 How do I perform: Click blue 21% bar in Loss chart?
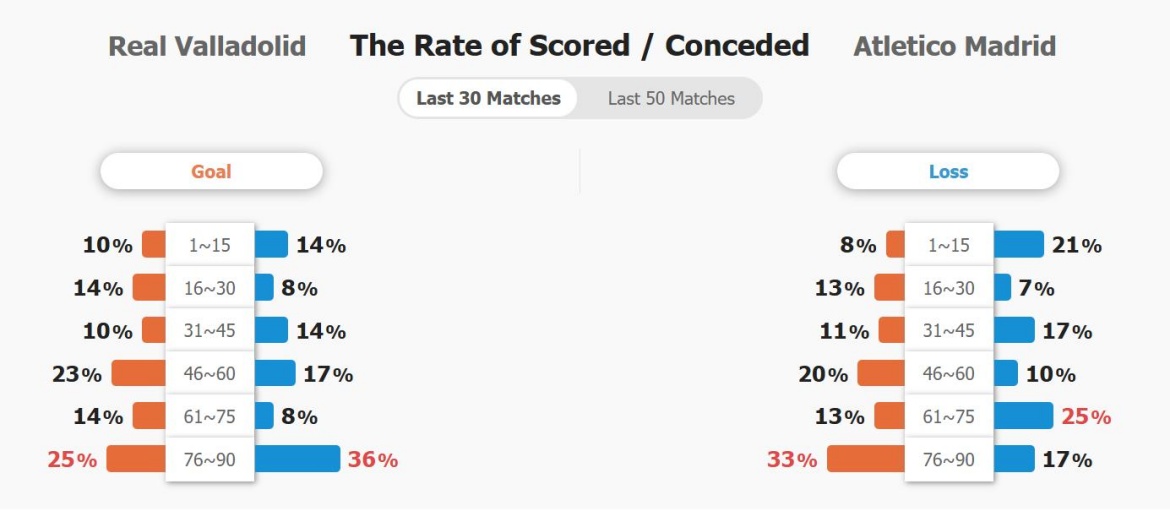[1019, 244]
